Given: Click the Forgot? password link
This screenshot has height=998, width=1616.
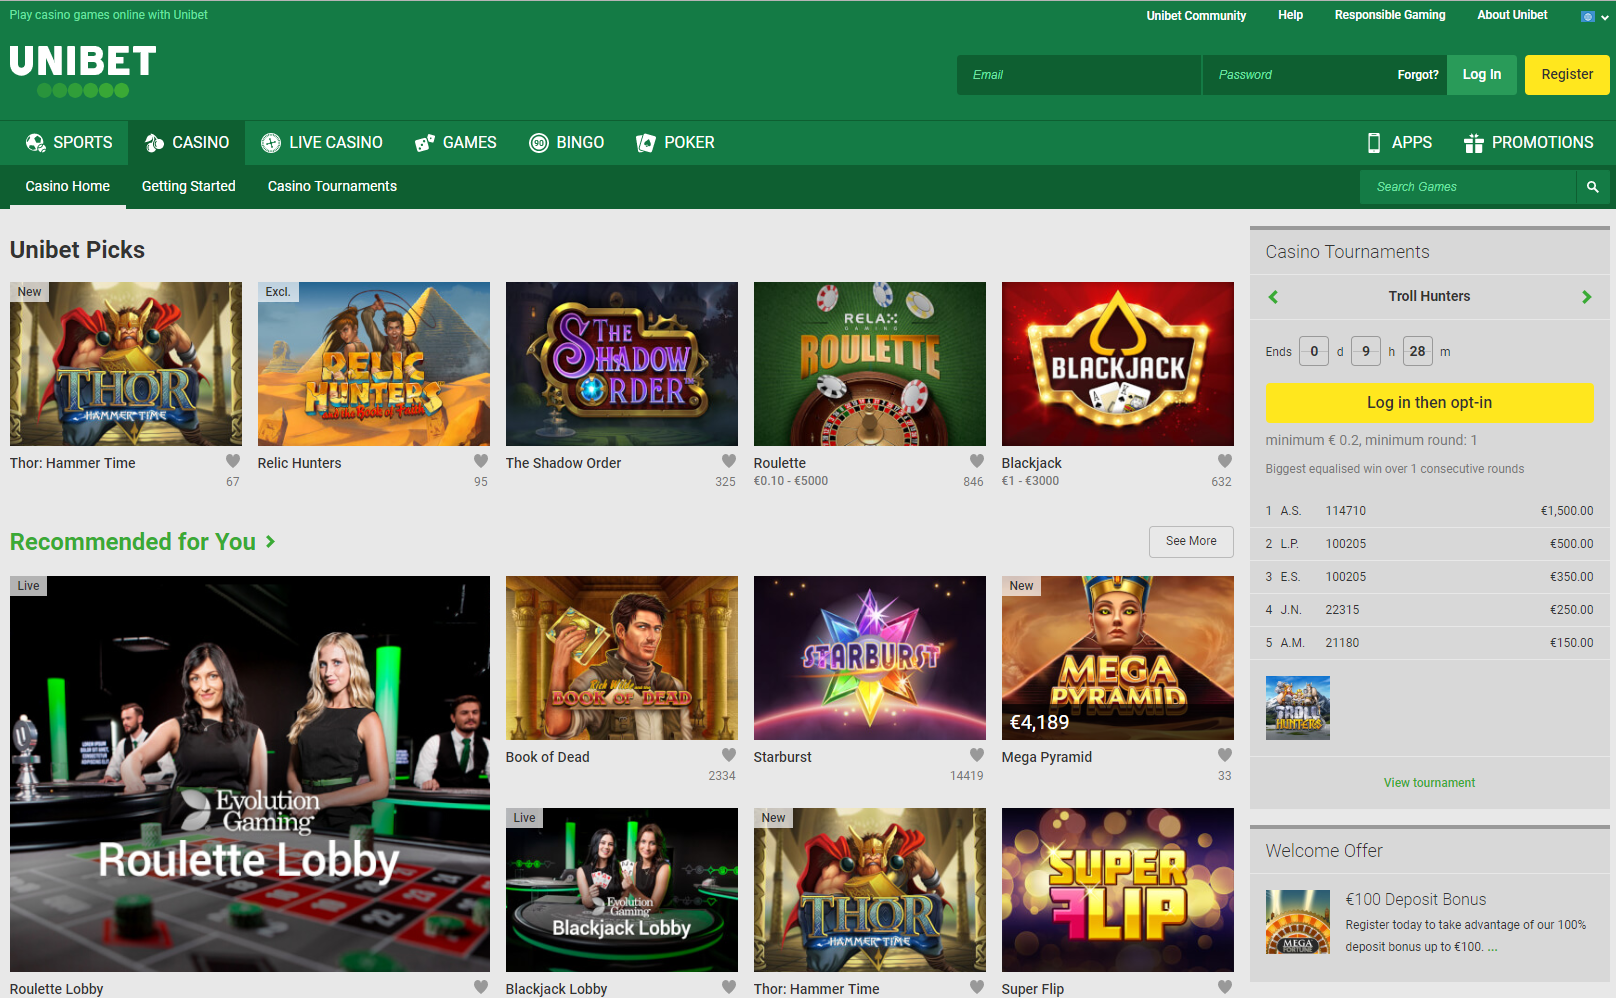Looking at the screenshot, I should (1417, 75).
